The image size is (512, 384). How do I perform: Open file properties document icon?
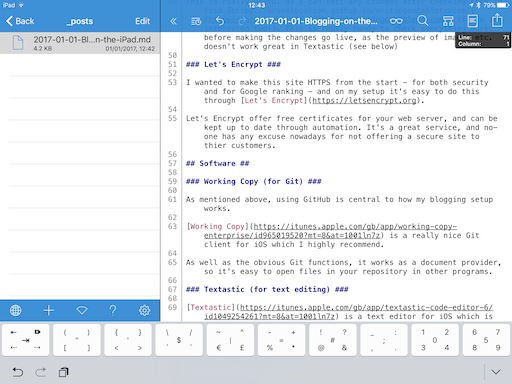point(472,21)
